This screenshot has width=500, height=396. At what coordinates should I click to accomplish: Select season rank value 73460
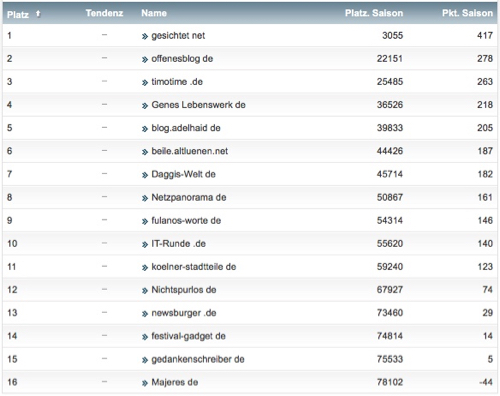(390, 313)
